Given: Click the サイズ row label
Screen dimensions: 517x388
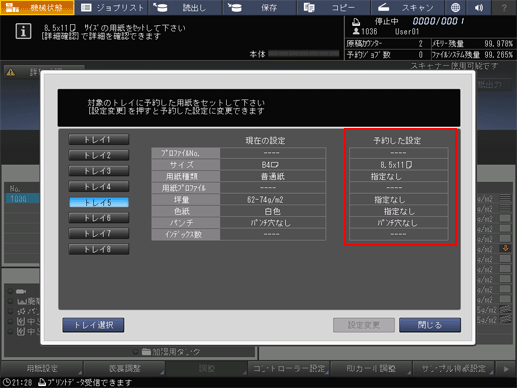Looking at the screenshot, I should coord(186,165).
